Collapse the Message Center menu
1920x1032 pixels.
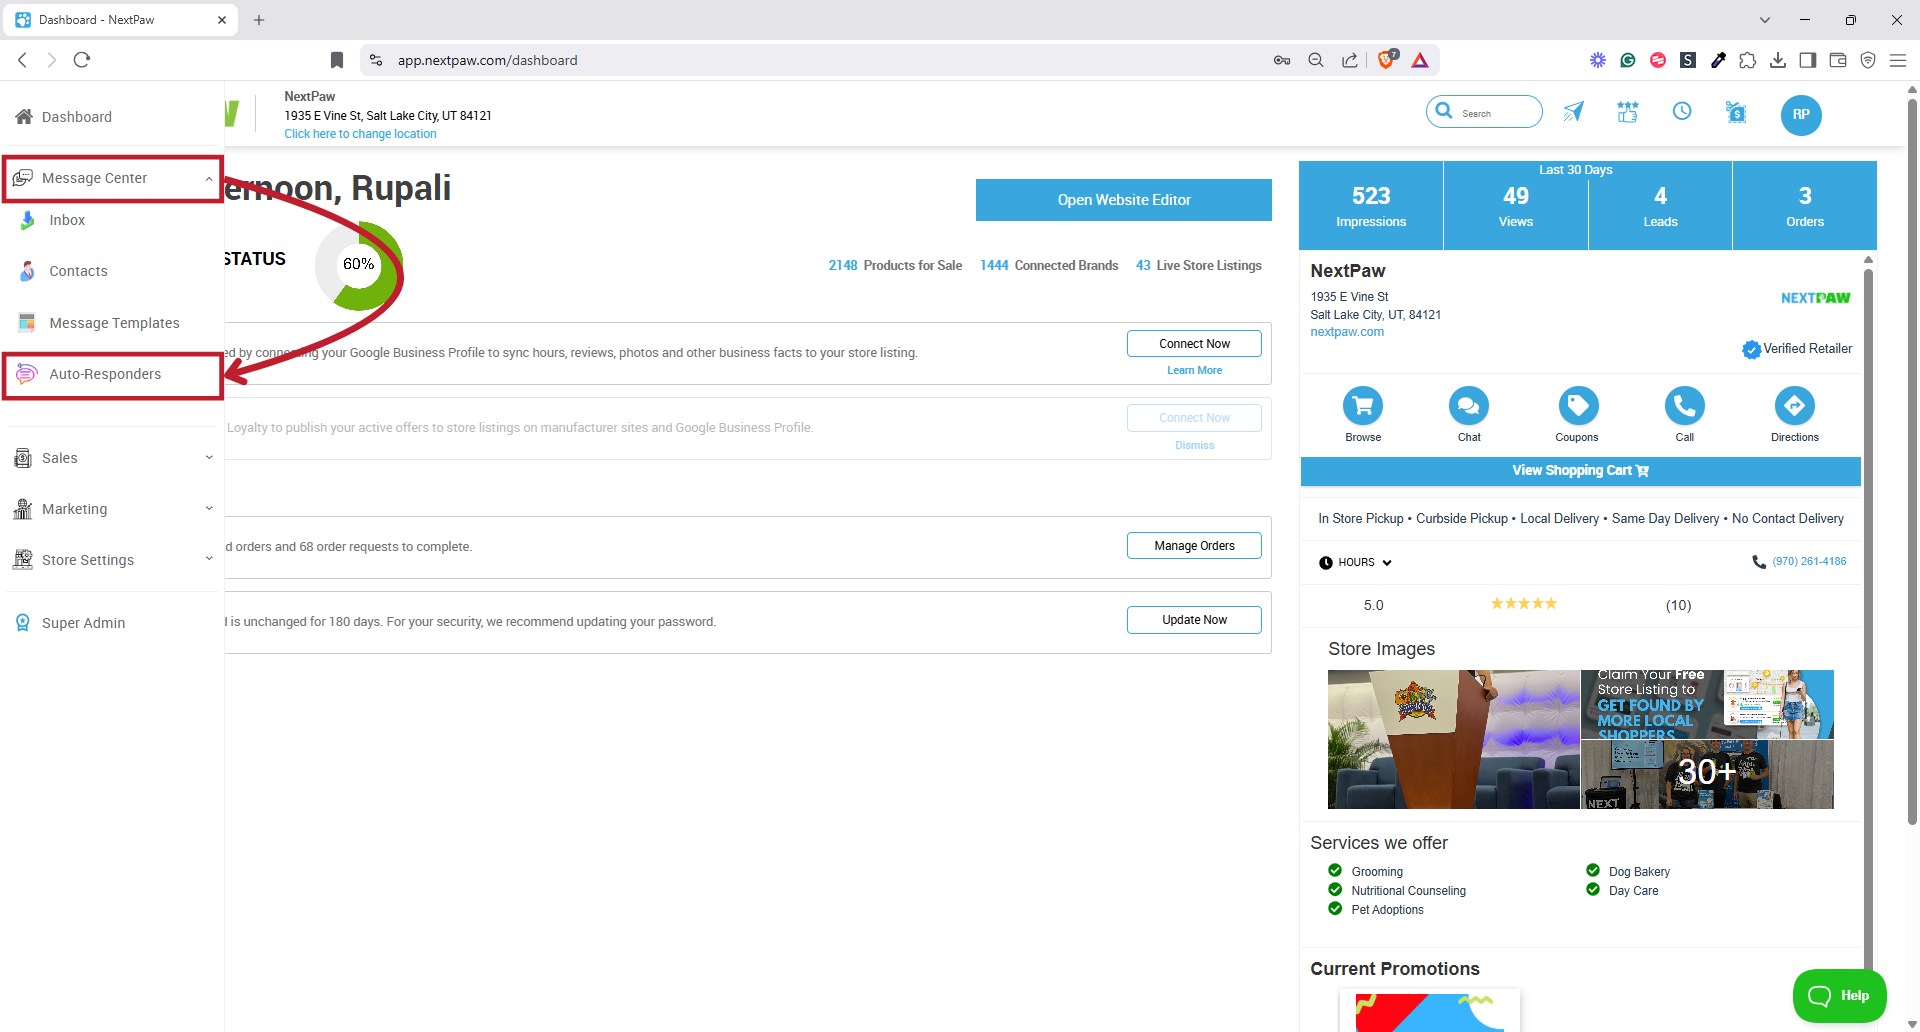[x=112, y=178]
